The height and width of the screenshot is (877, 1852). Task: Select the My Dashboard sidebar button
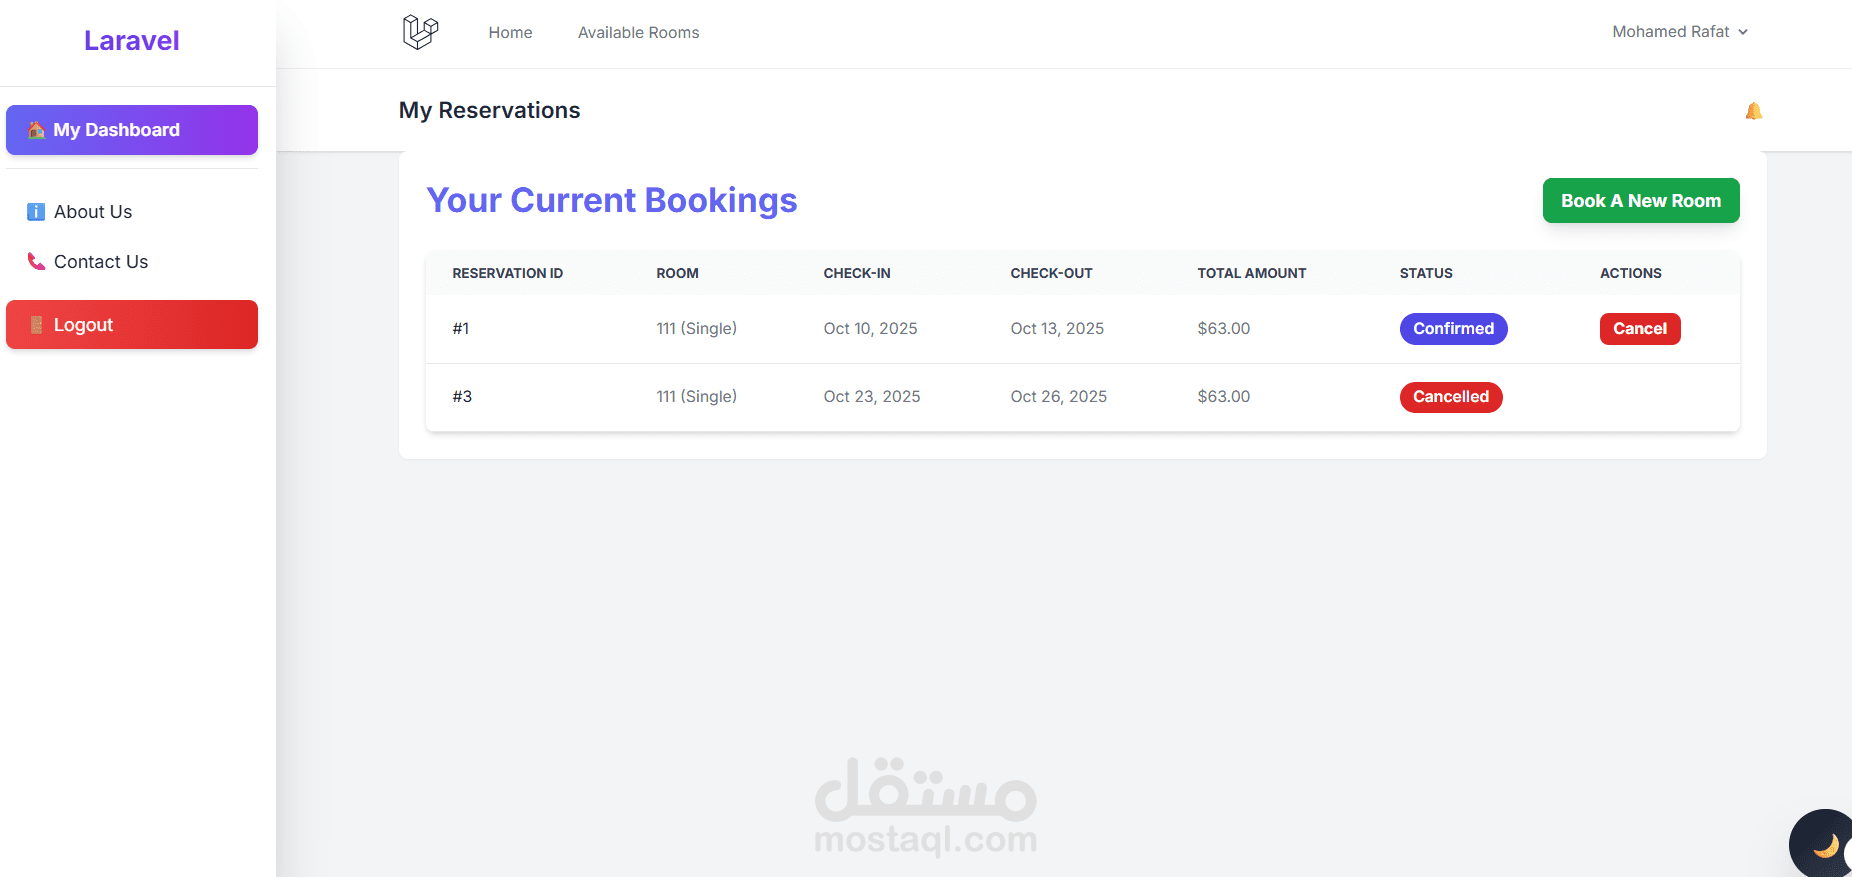(131, 130)
